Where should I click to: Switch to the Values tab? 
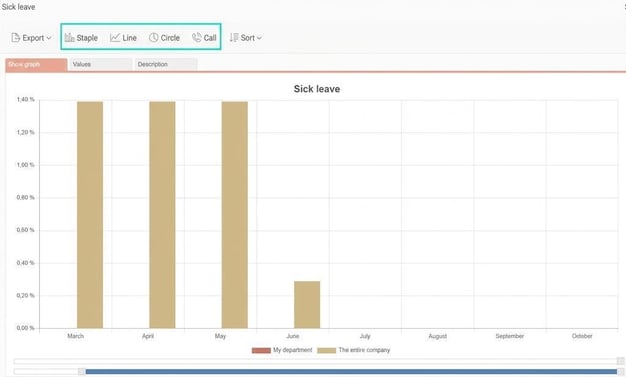pyautogui.click(x=101, y=64)
